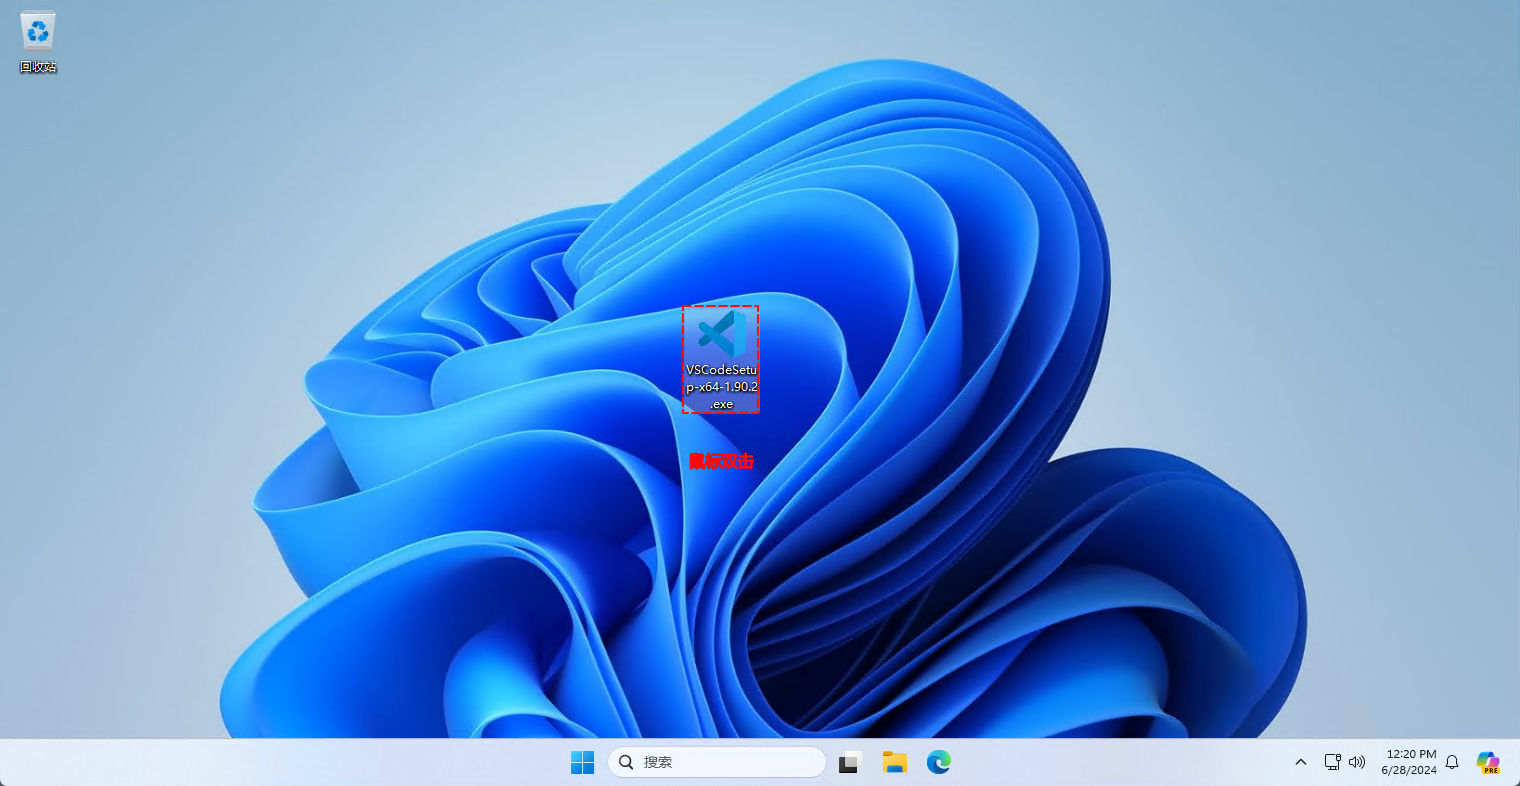This screenshot has width=1520, height=786.
Task: Open the Copilot preview icon
Action: [1487, 762]
